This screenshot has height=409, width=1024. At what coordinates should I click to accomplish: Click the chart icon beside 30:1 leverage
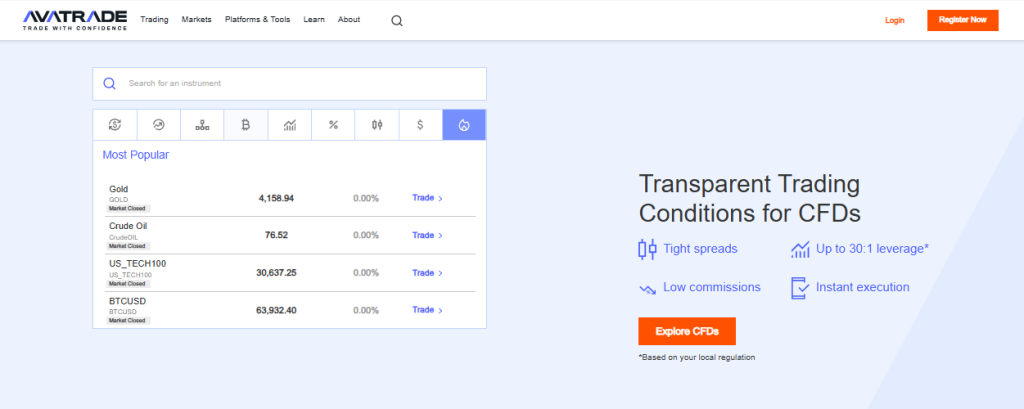pyautogui.click(x=800, y=249)
